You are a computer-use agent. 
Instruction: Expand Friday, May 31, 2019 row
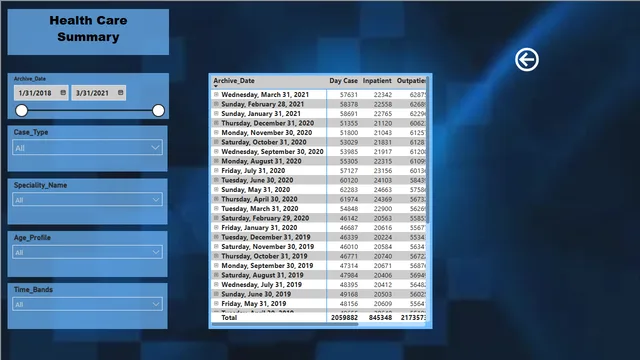[x=216, y=303]
